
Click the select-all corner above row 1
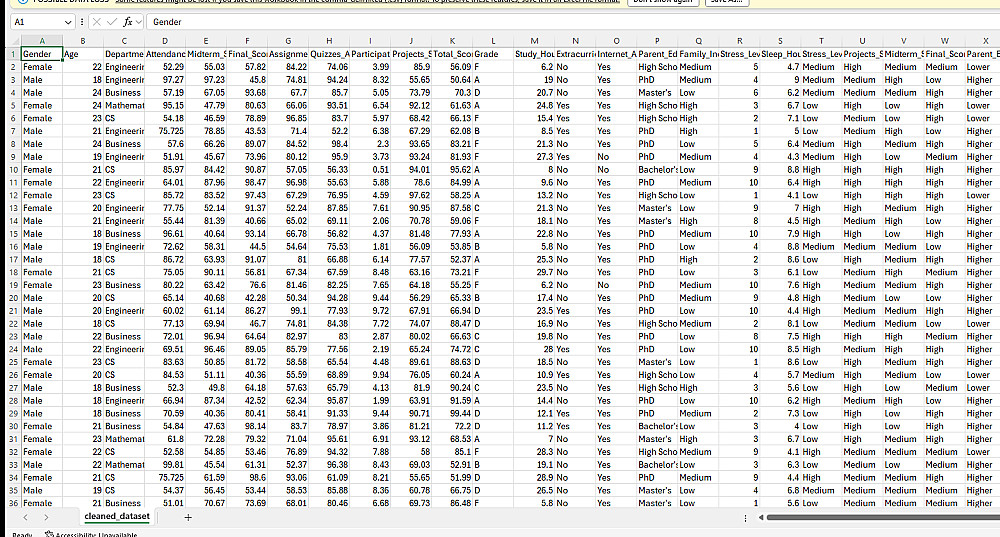pyautogui.click(x=13, y=41)
